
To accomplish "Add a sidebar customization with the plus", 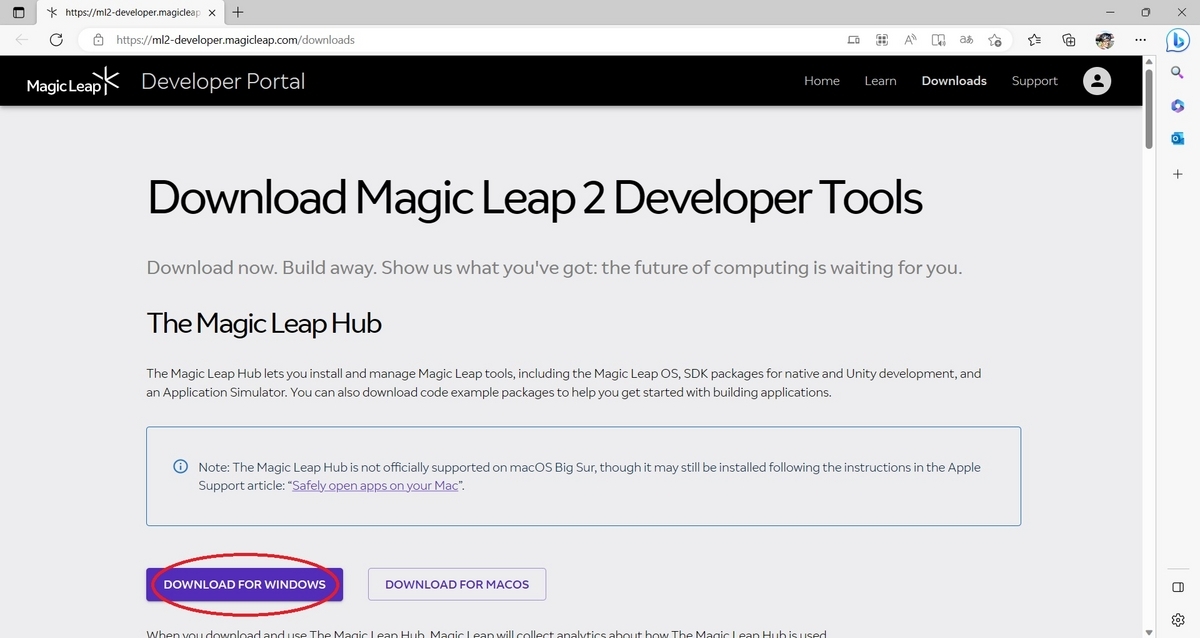I will [1177, 171].
